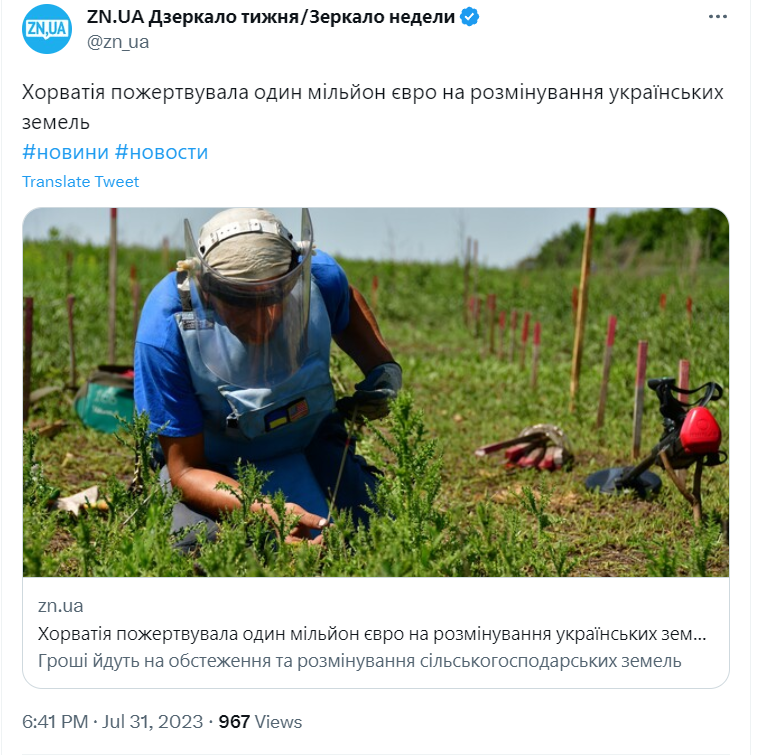Click the word земель in tweet text
758x755 pixels.
(56, 122)
